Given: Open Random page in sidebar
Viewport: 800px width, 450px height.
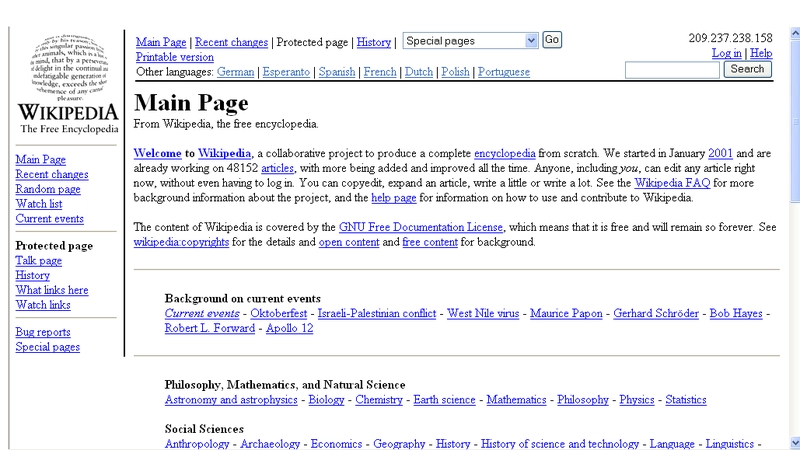Looking at the screenshot, I should click(48, 189).
